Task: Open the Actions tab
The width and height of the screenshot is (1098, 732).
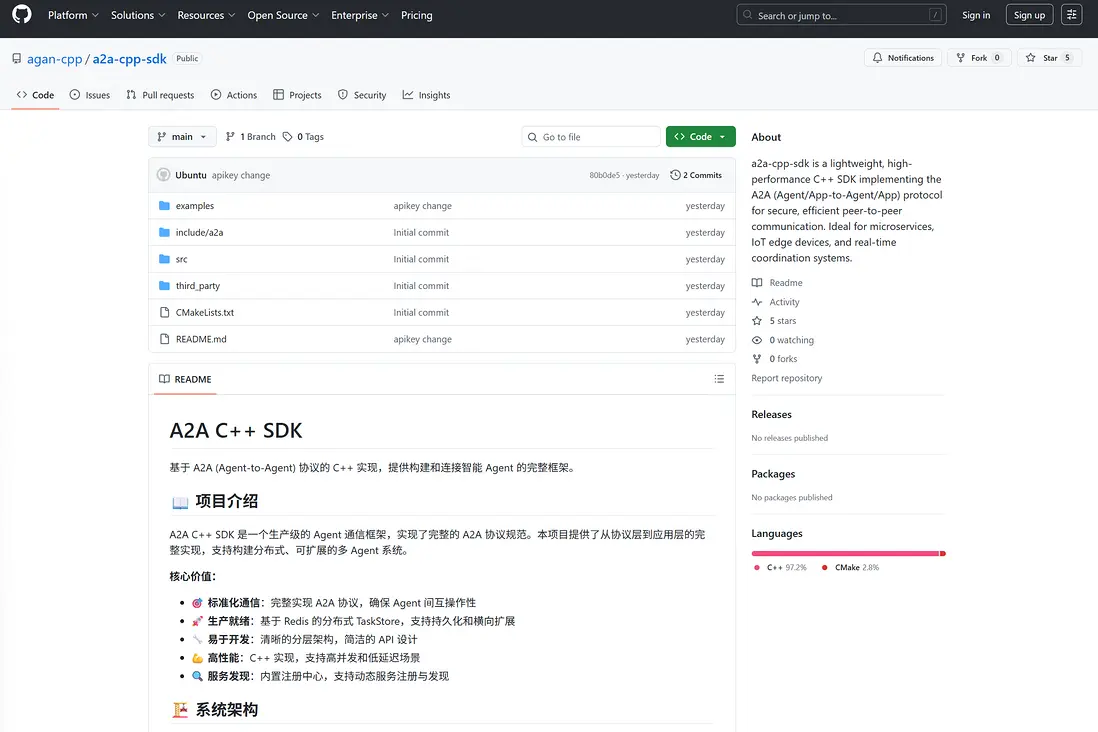Action: pyautogui.click(x=234, y=95)
